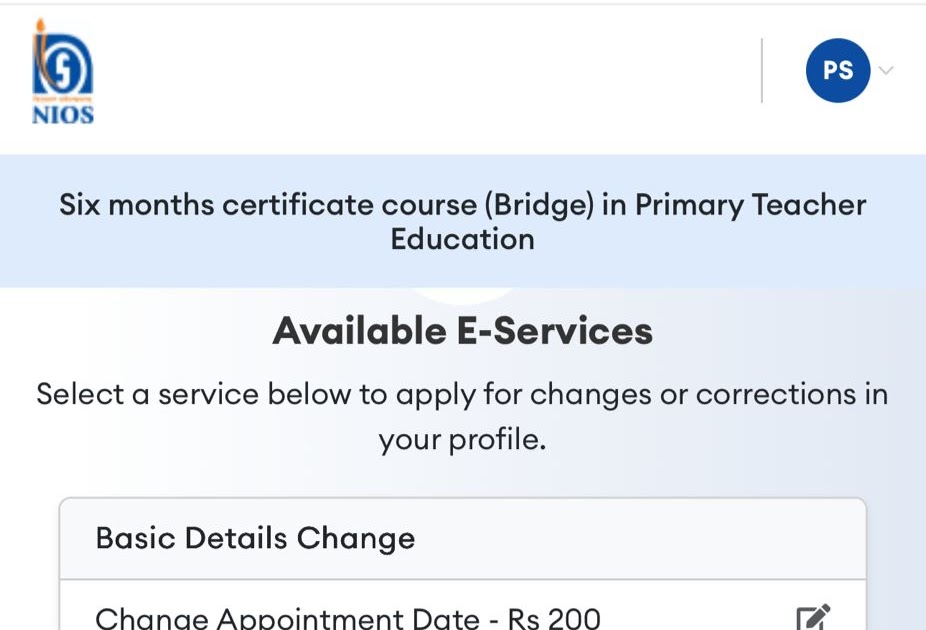Image resolution: width=926 pixels, height=630 pixels.
Task: Expand the user account dropdown chevron
Action: pyautogui.click(x=885, y=70)
